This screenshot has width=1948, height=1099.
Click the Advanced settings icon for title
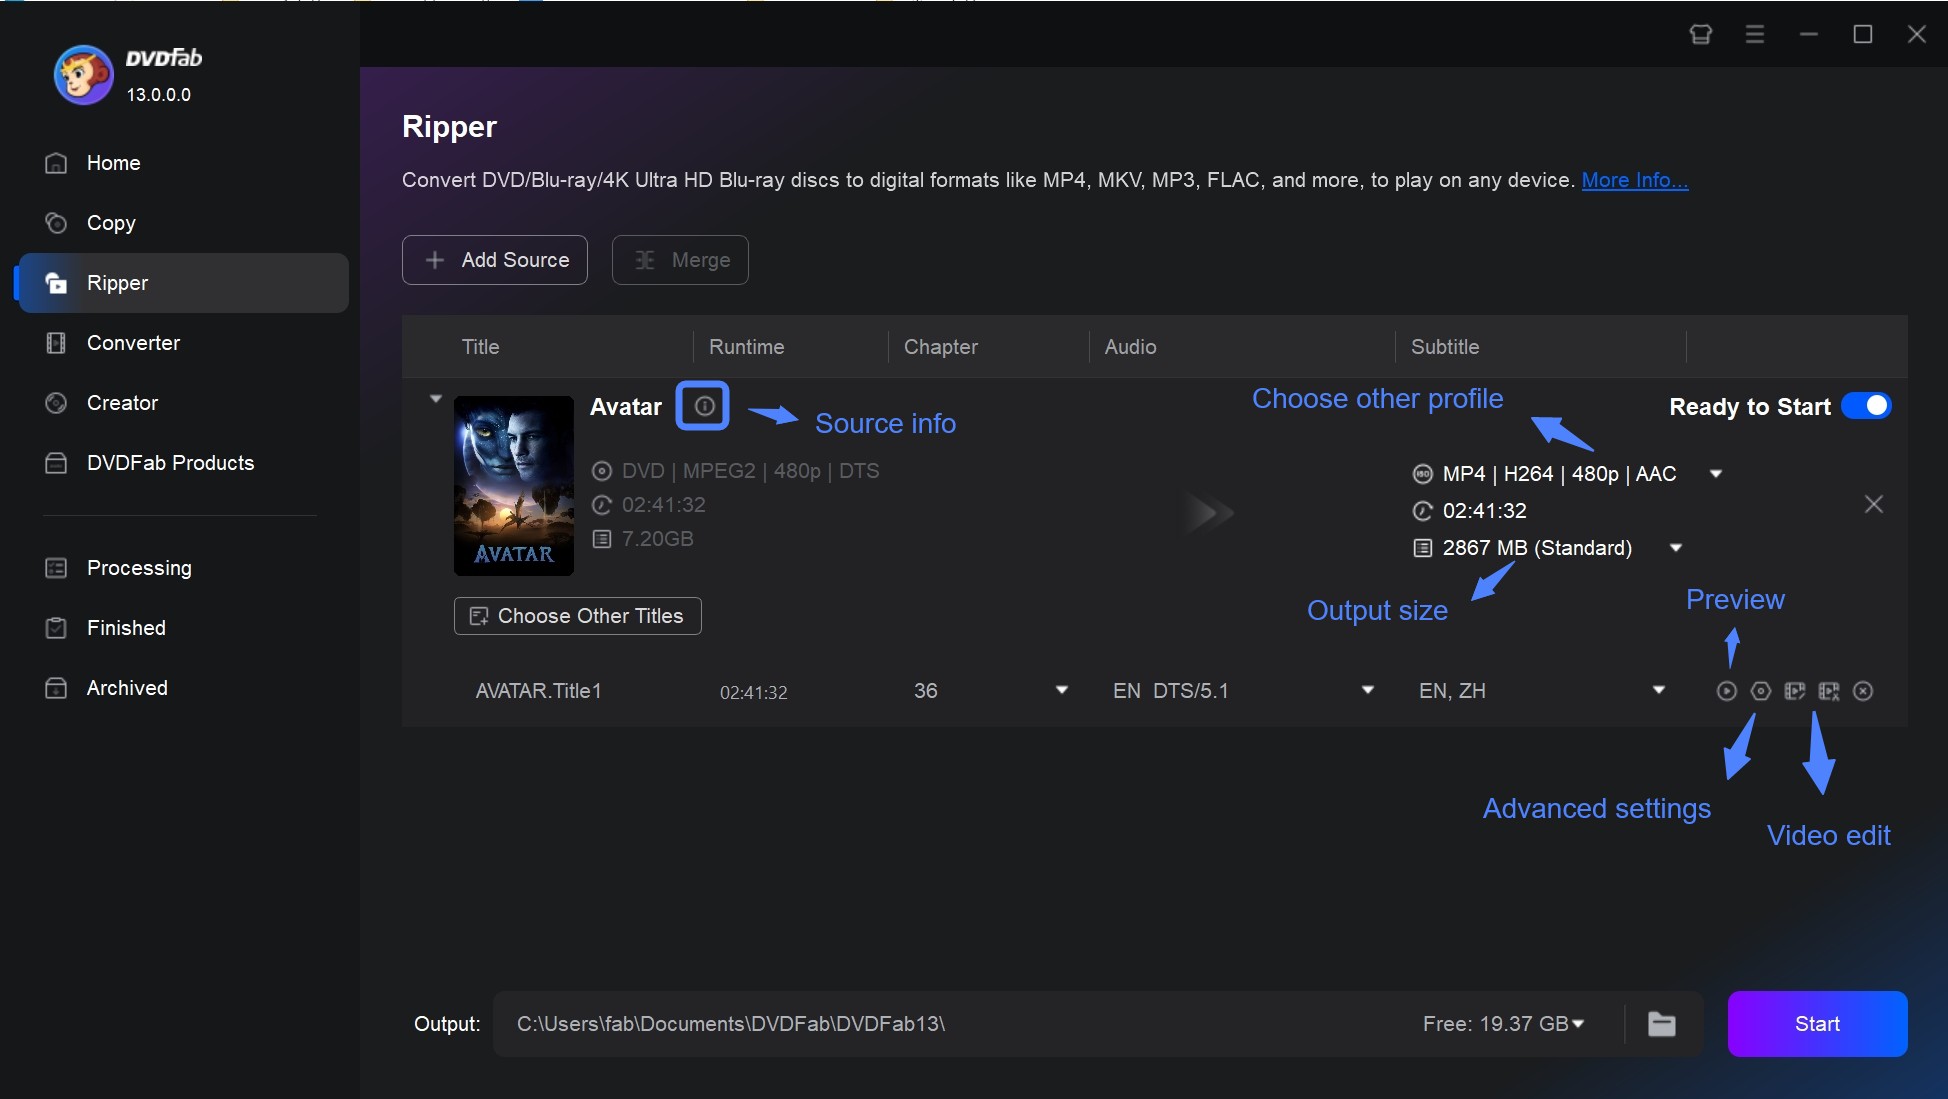tap(1758, 691)
